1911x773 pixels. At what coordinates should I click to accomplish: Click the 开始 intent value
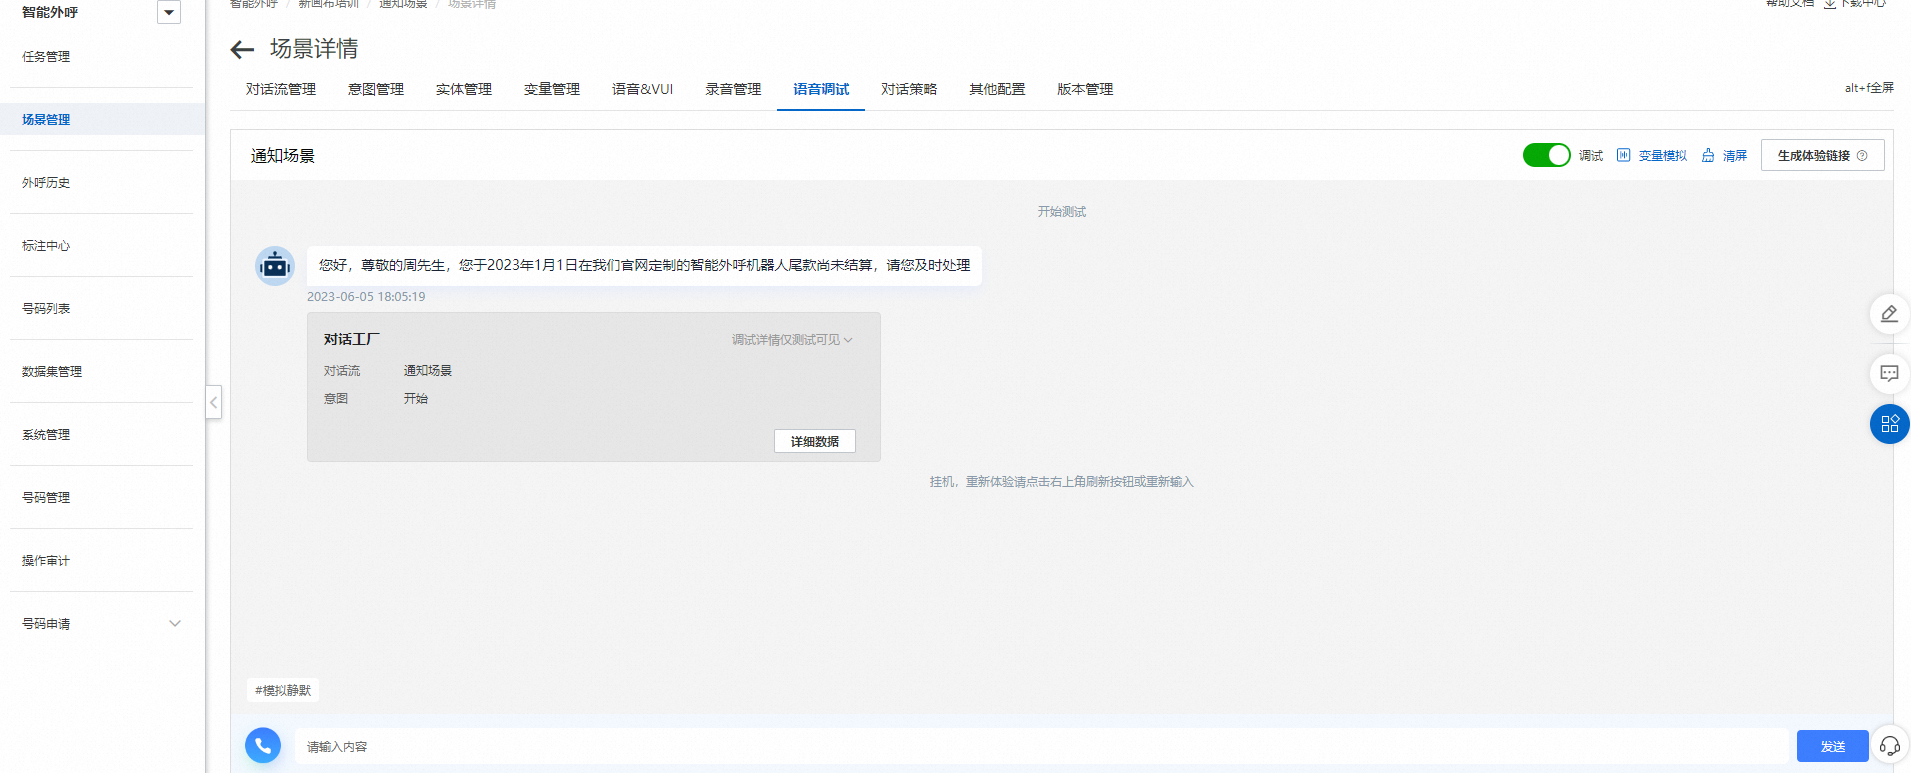[416, 399]
